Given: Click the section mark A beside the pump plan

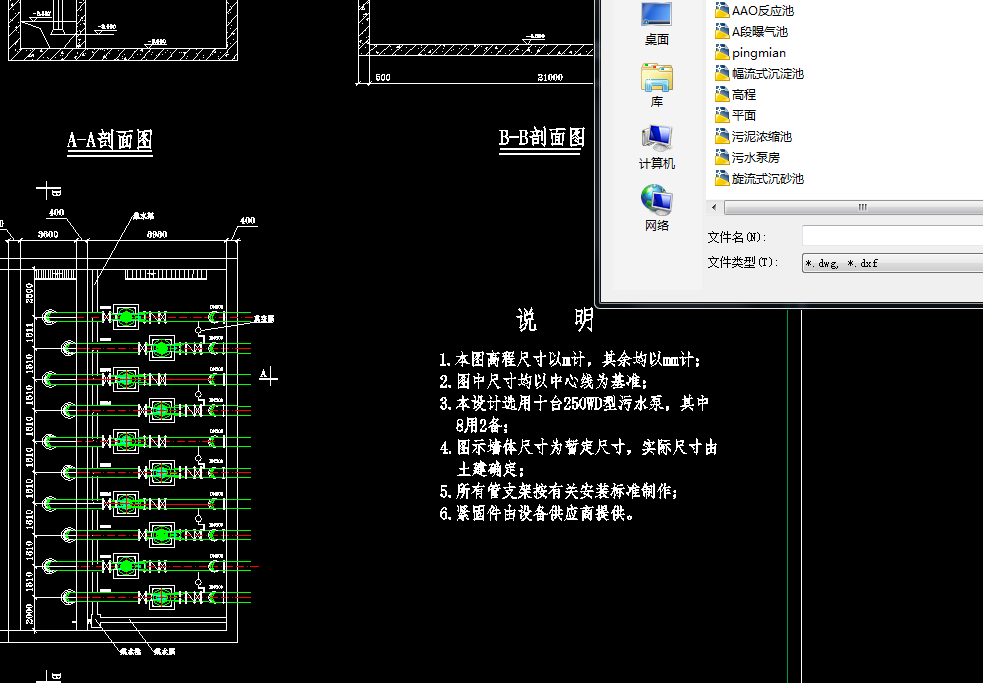Looking at the screenshot, I should (268, 376).
